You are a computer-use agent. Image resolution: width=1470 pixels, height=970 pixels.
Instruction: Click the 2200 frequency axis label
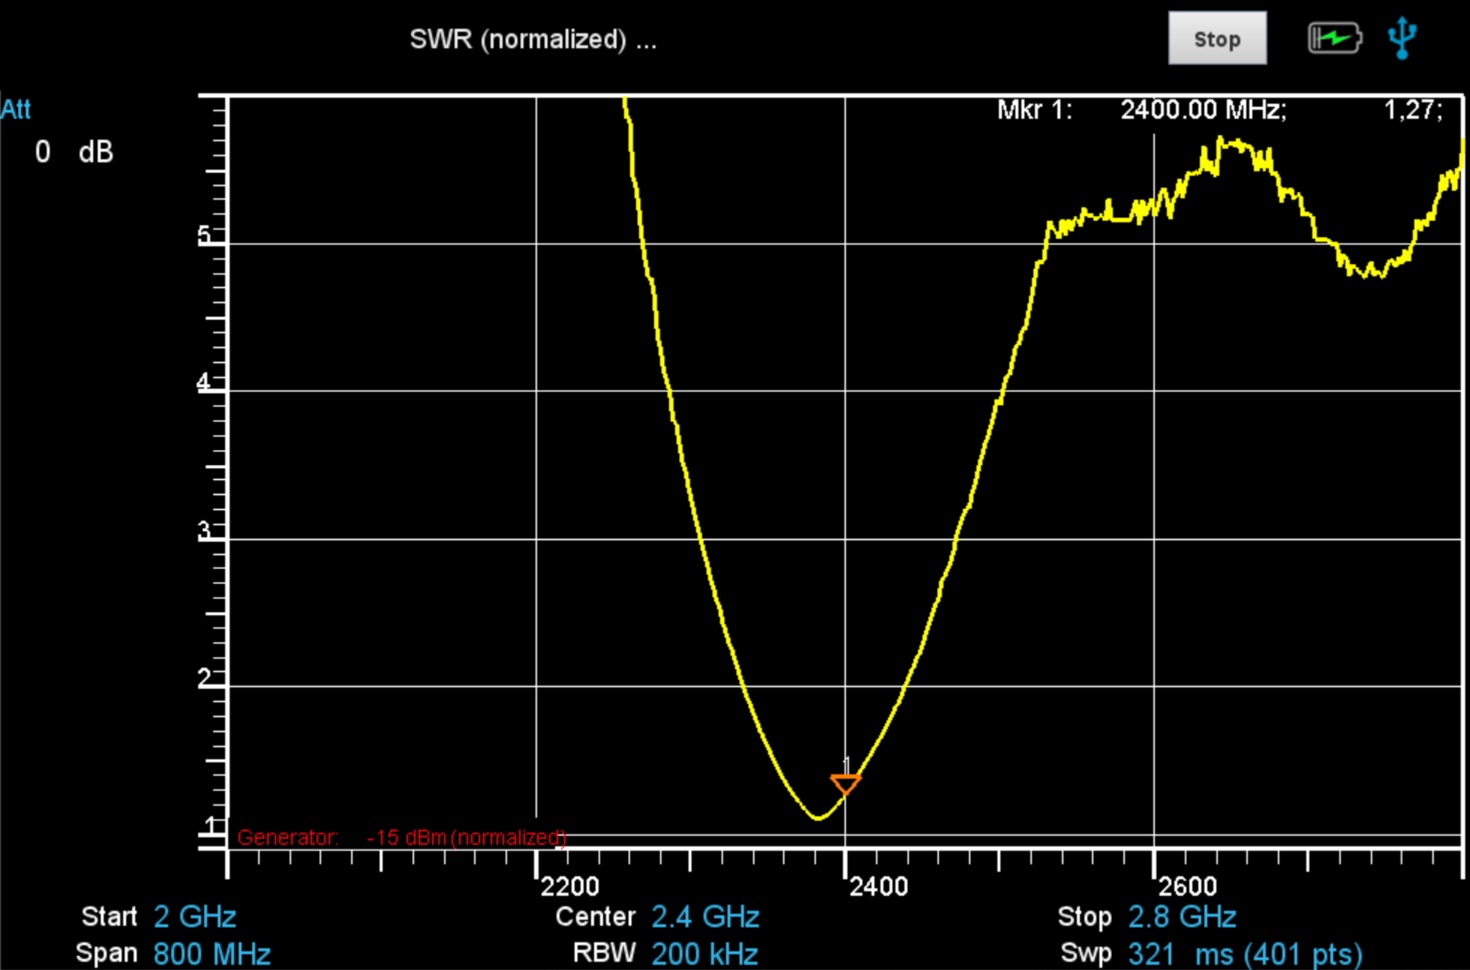pyautogui.click(x=569, y=886)
